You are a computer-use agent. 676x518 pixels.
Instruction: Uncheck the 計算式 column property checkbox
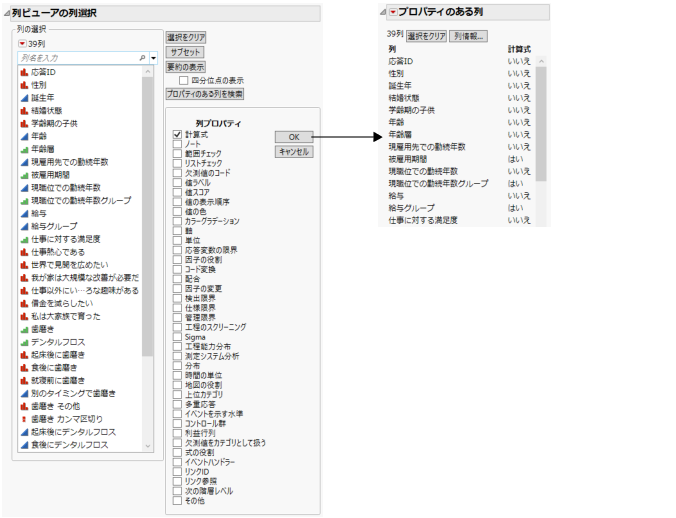(177, 134)
